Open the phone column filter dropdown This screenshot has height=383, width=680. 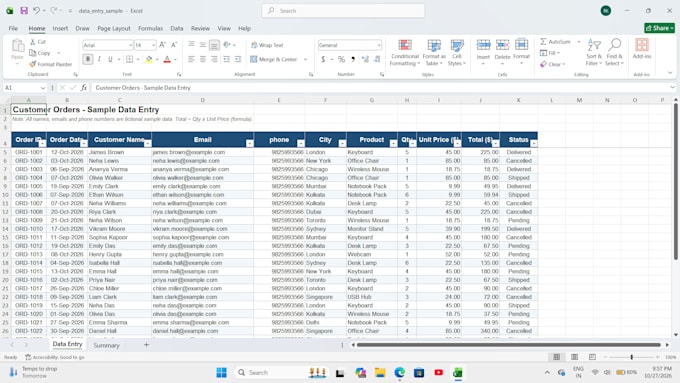pyautogui.click(x=301, y=143)
